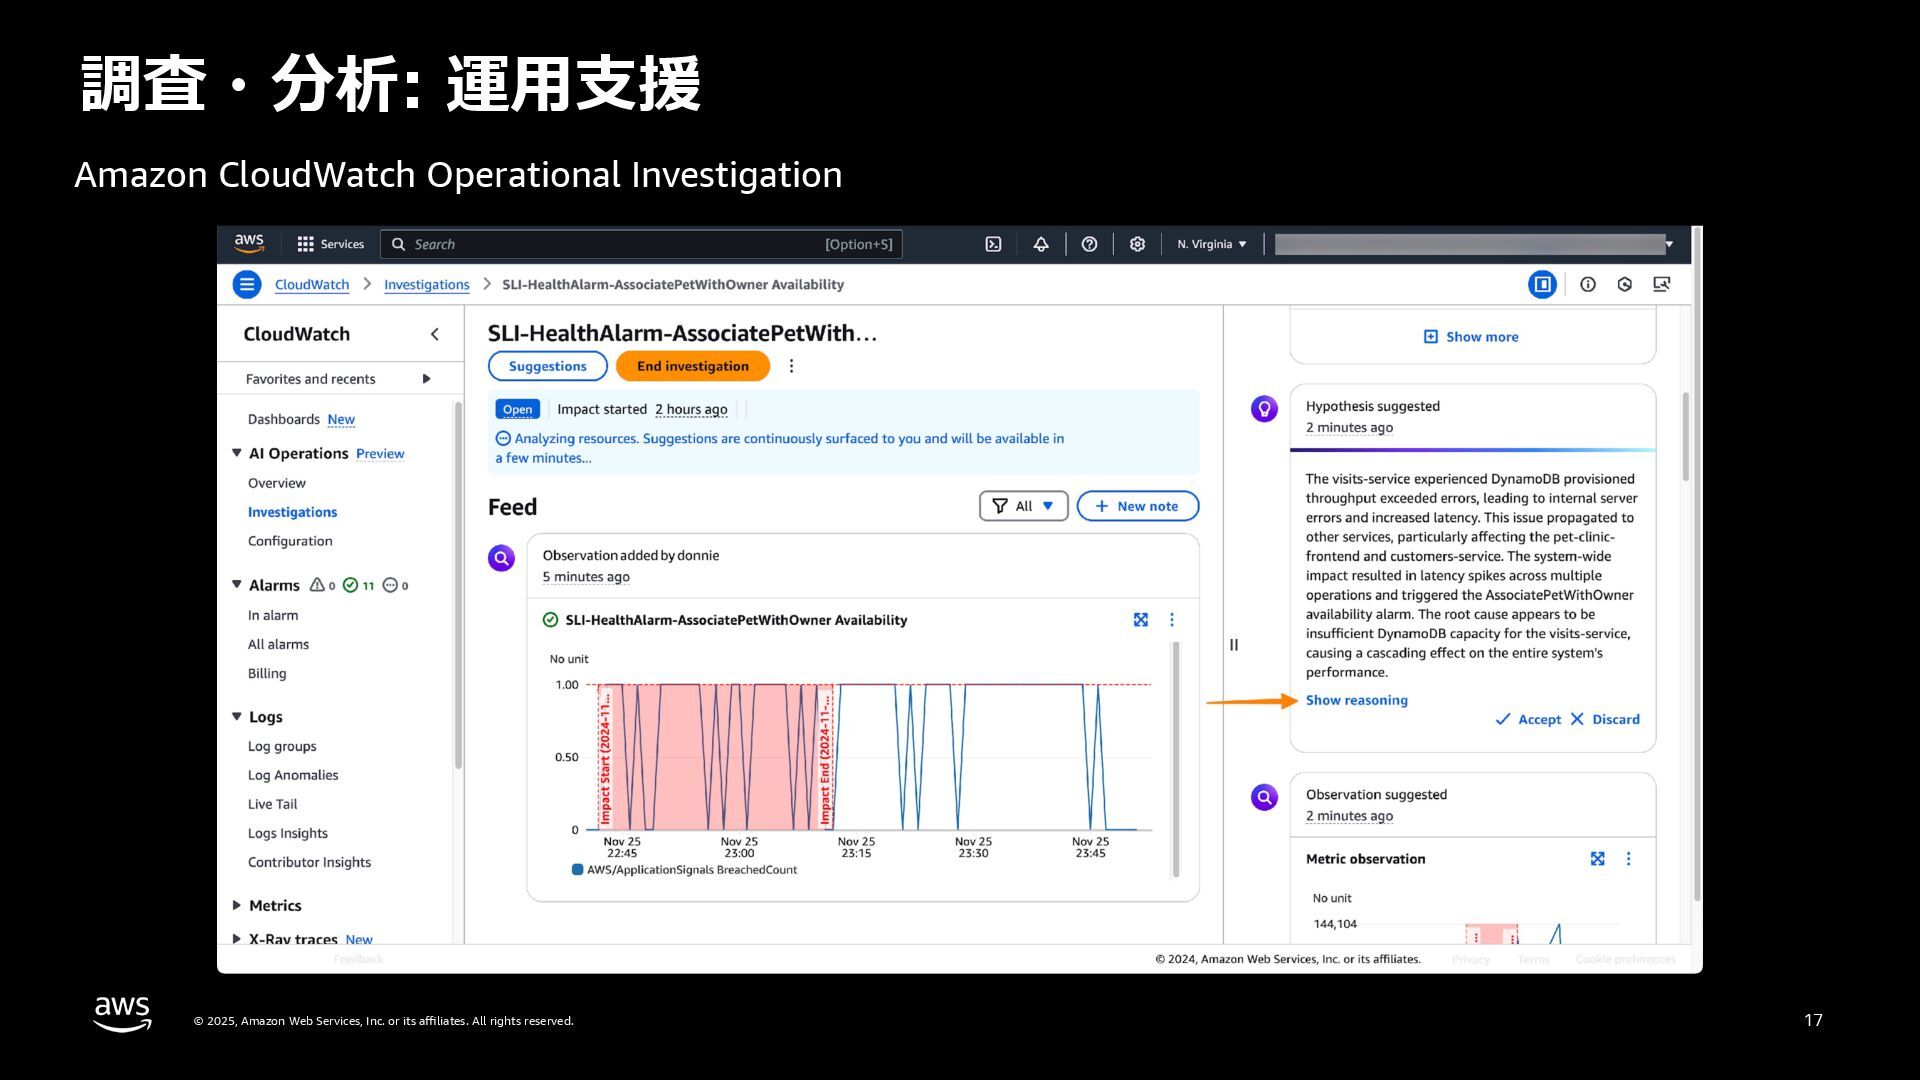Click the hypothesis lightbulb icon
The image size is (1920, 1080).
coord(1265,409)
